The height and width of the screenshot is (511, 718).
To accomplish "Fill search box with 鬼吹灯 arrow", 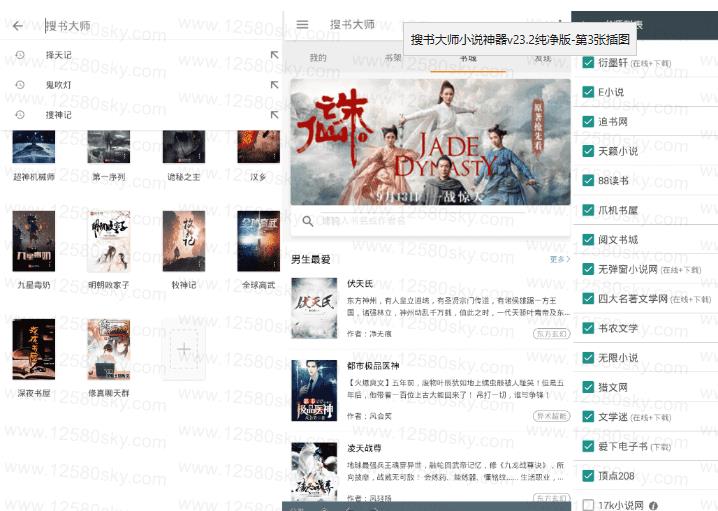I will coord(274,85).
